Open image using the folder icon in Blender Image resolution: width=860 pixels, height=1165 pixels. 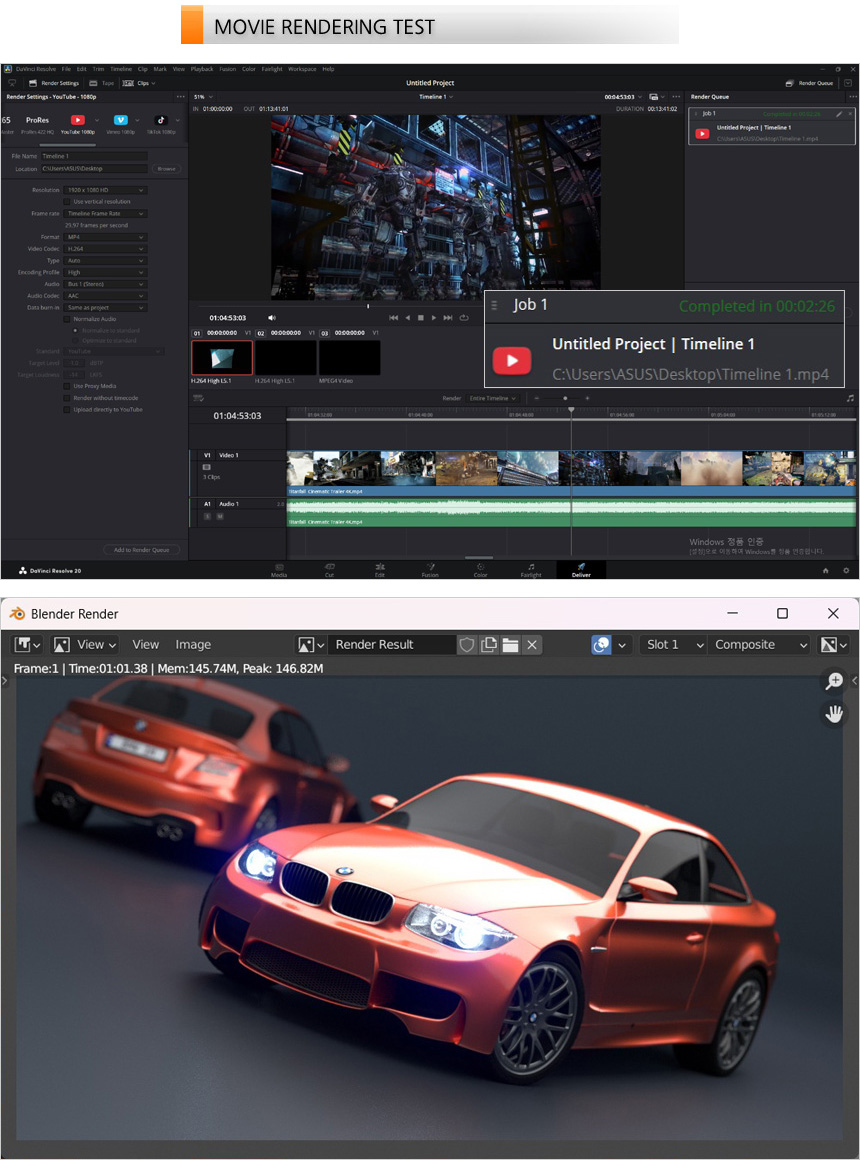click(x=510, y=645)
